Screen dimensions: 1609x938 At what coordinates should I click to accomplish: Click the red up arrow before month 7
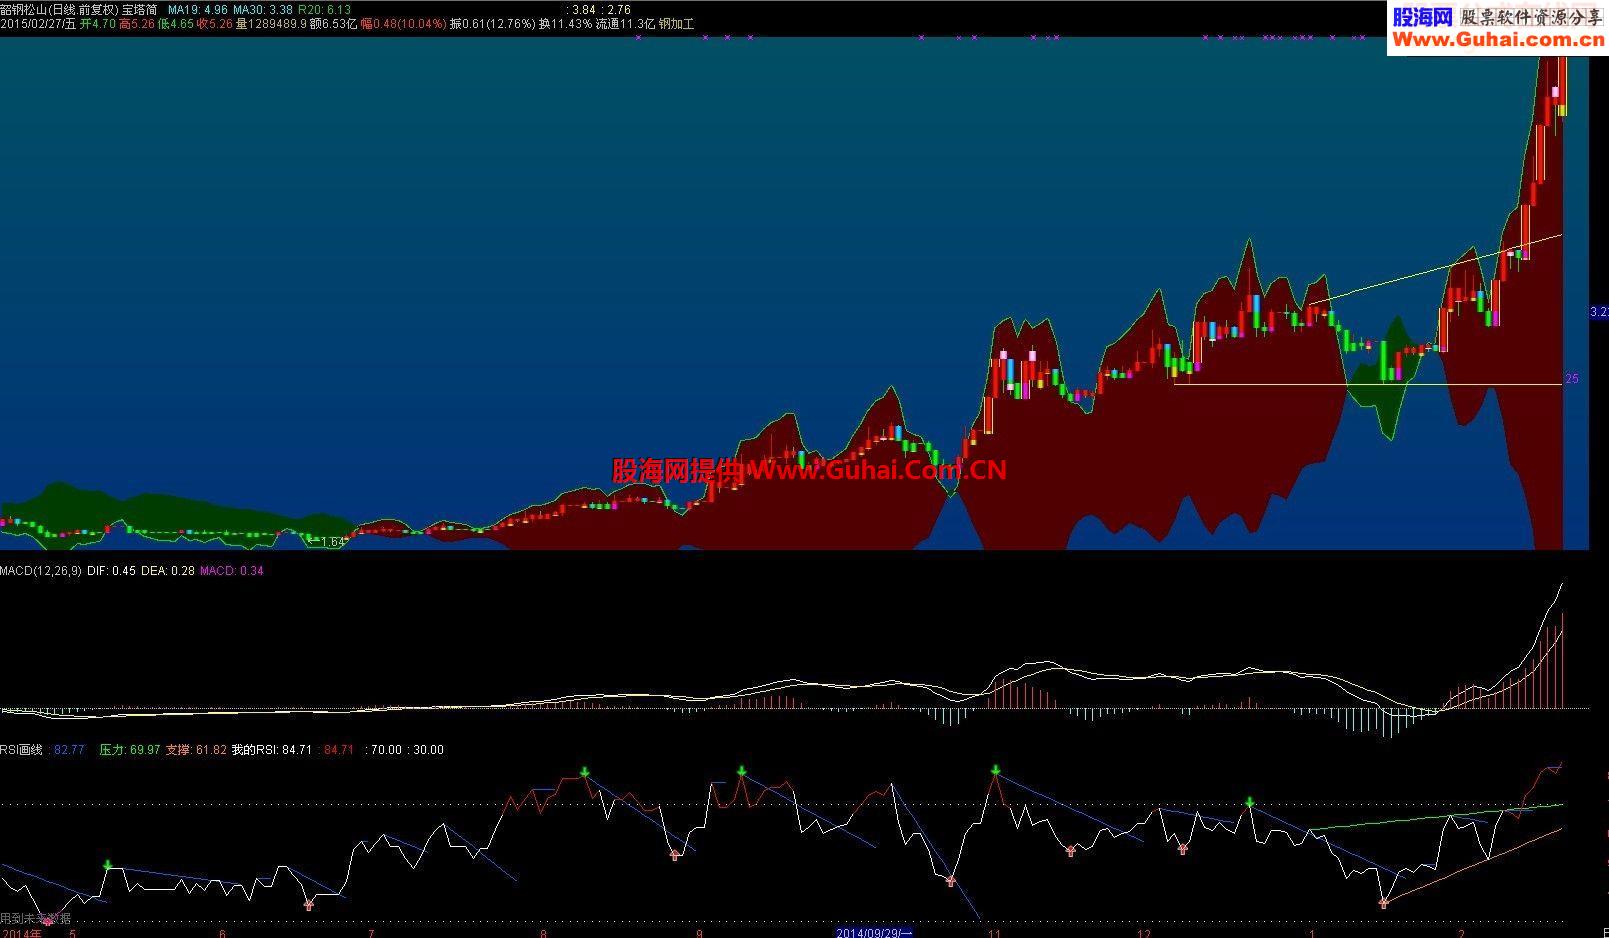pos(308,905)
